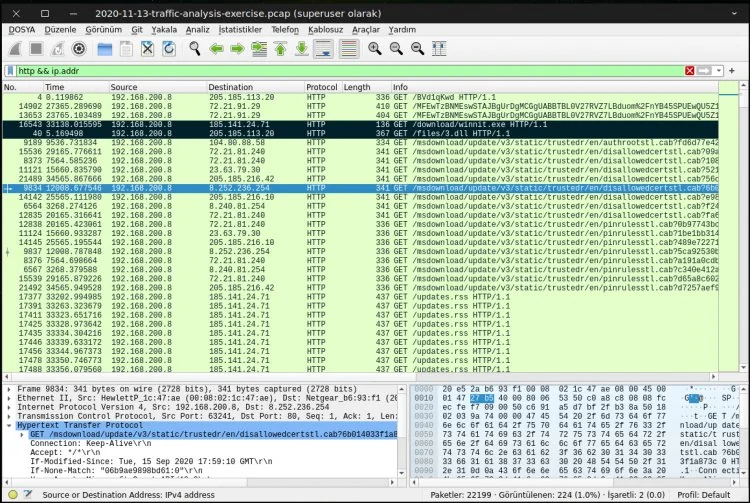Select packet 16543 winnit.exe download
The width and height of the screenshot is (750, 503).
click(360, 124)
